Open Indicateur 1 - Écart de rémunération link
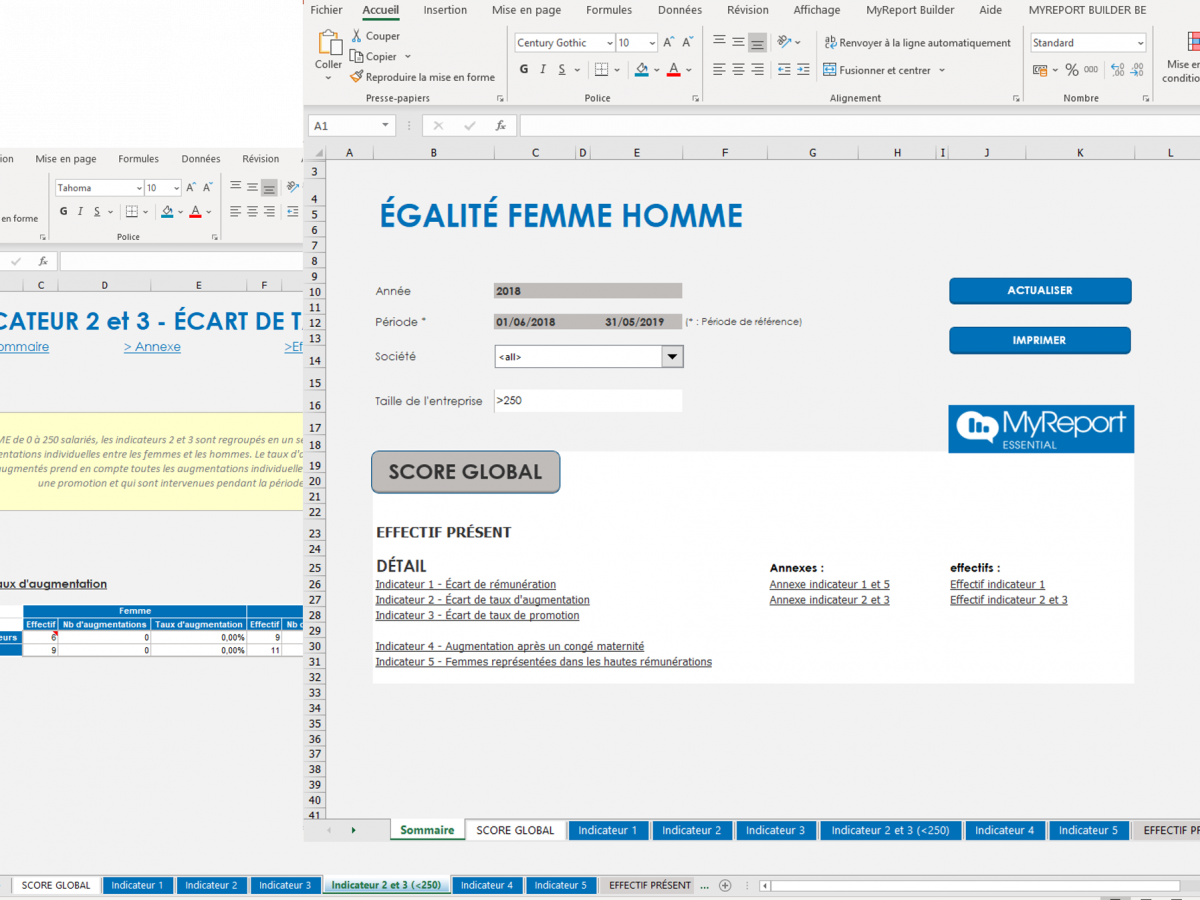 coord(465,584)
